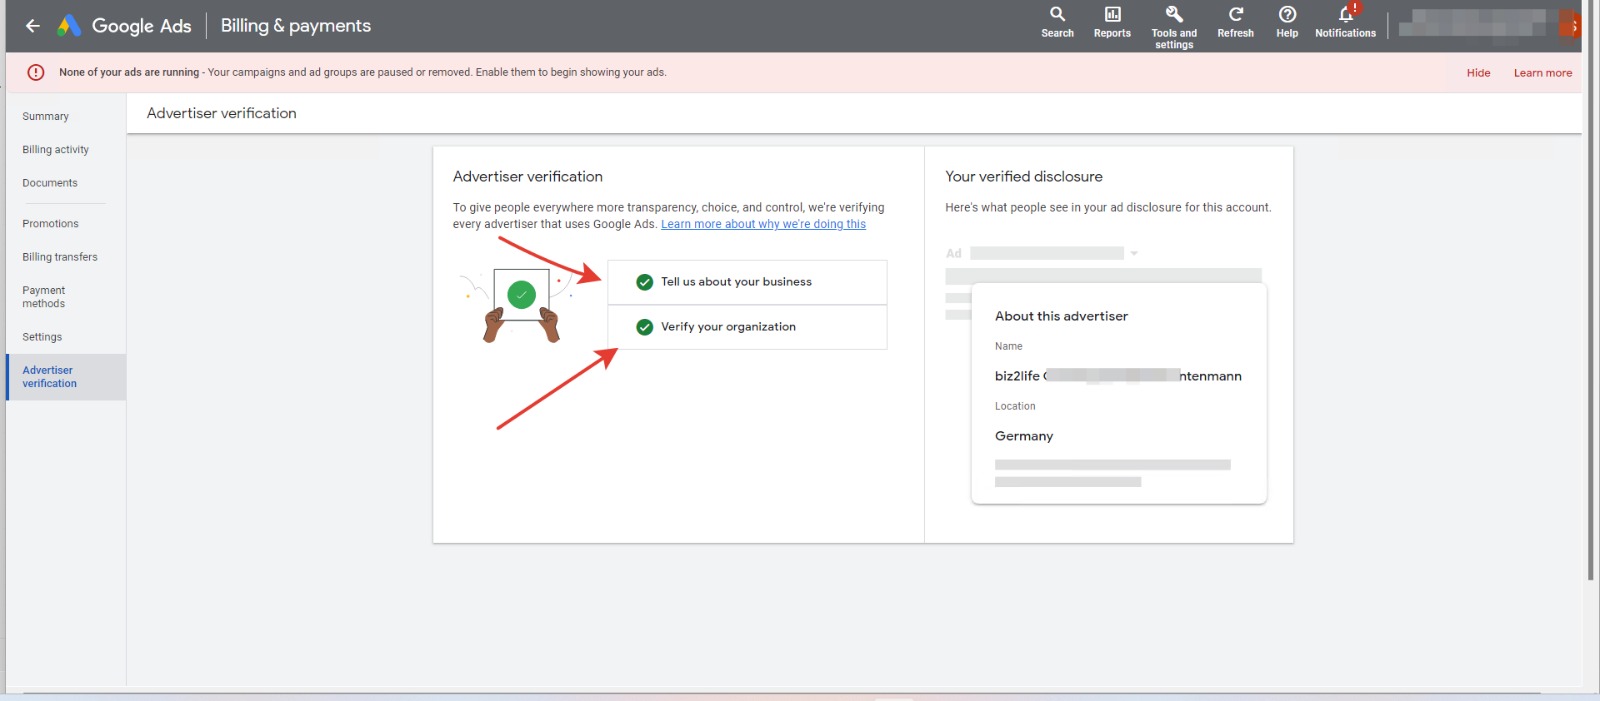Click the biz2life advertiser name
The height and width of the screenshot is (701, 1600).
coord(1118,376)
